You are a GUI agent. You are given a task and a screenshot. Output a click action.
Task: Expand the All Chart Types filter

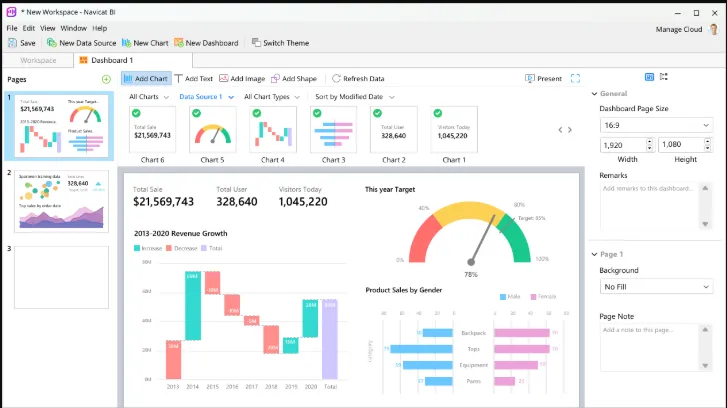pyautogui.click(x=272, y=97)
